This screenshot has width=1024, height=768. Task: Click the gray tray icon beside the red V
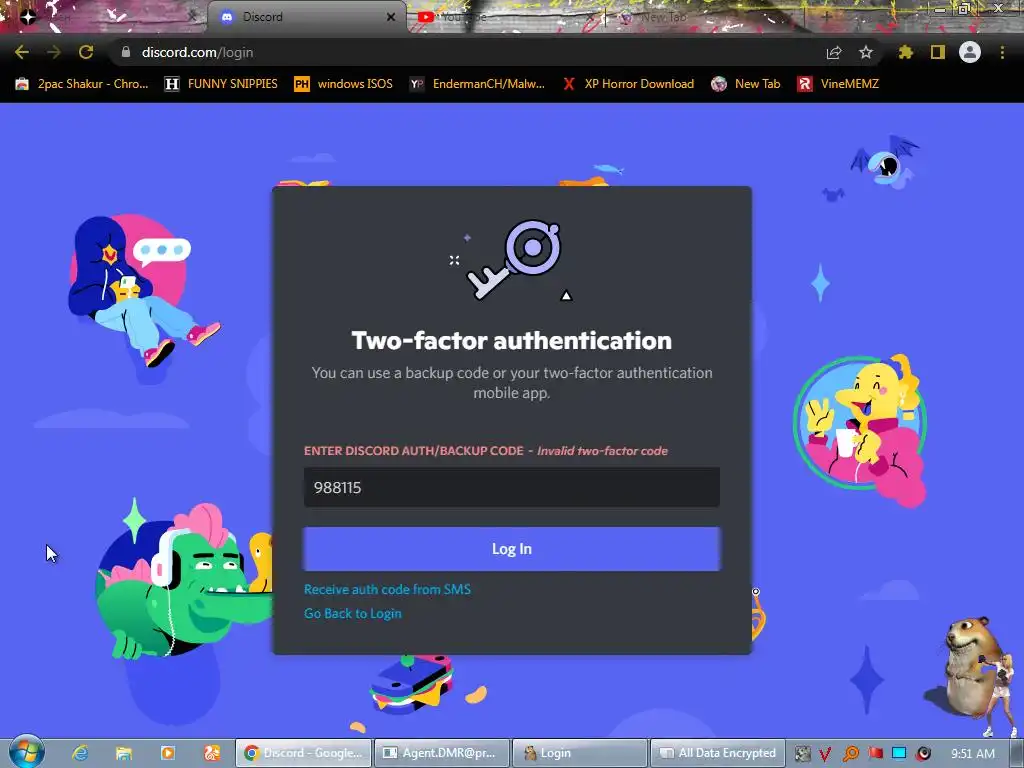[x=802, y=754]
